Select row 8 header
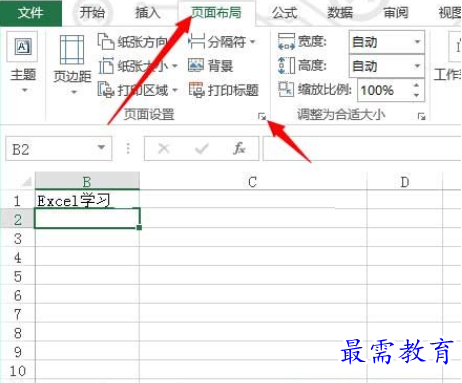This screenshot has height=383, width=462. (17, 333)
